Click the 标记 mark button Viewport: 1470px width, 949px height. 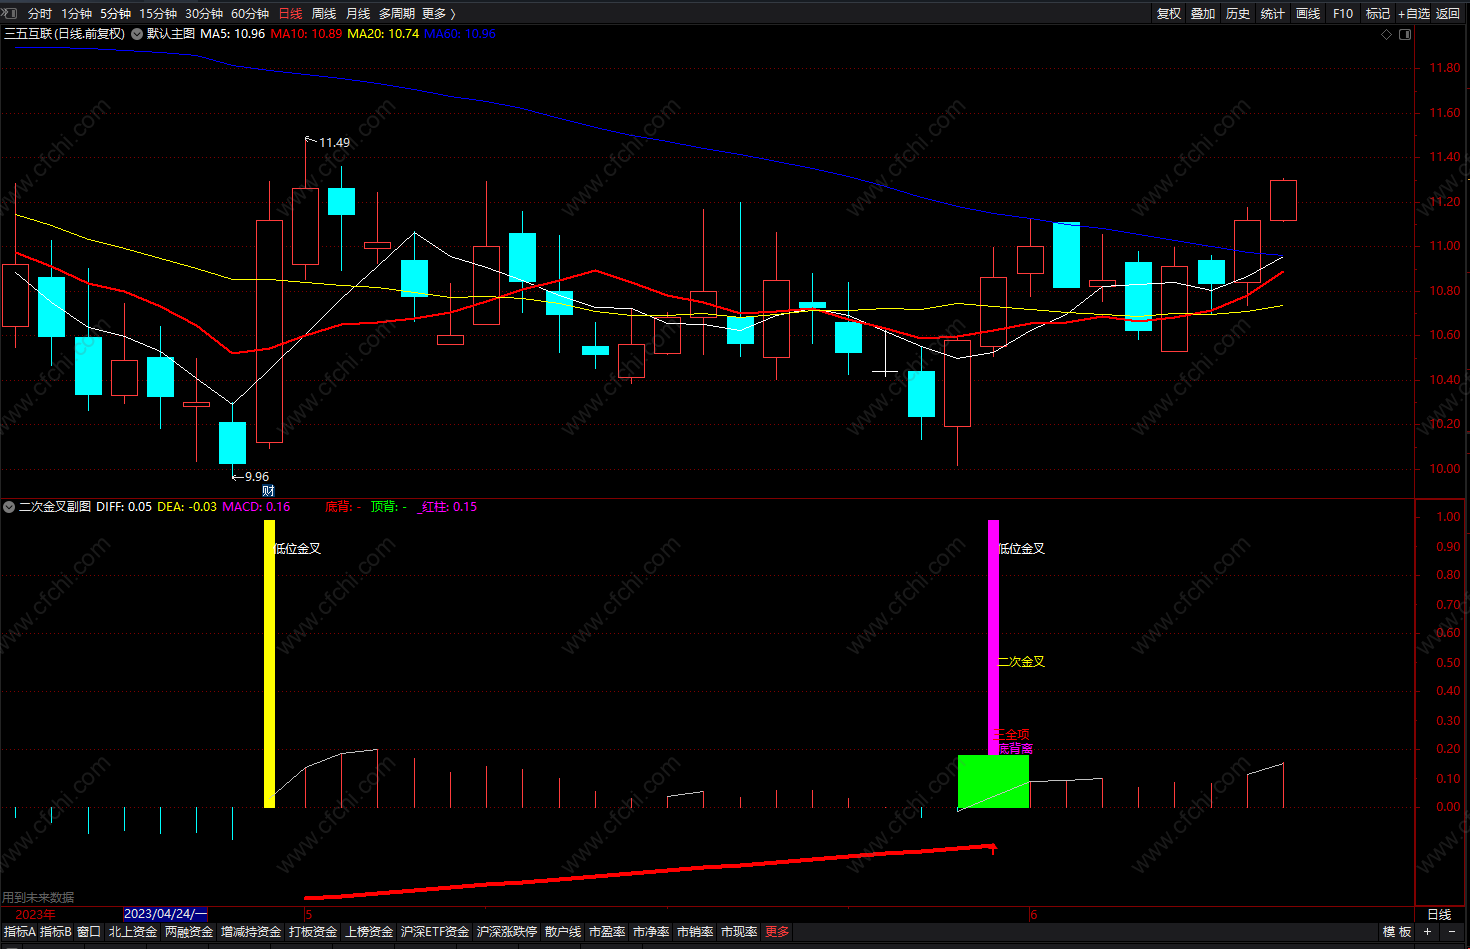point(1378,14)
